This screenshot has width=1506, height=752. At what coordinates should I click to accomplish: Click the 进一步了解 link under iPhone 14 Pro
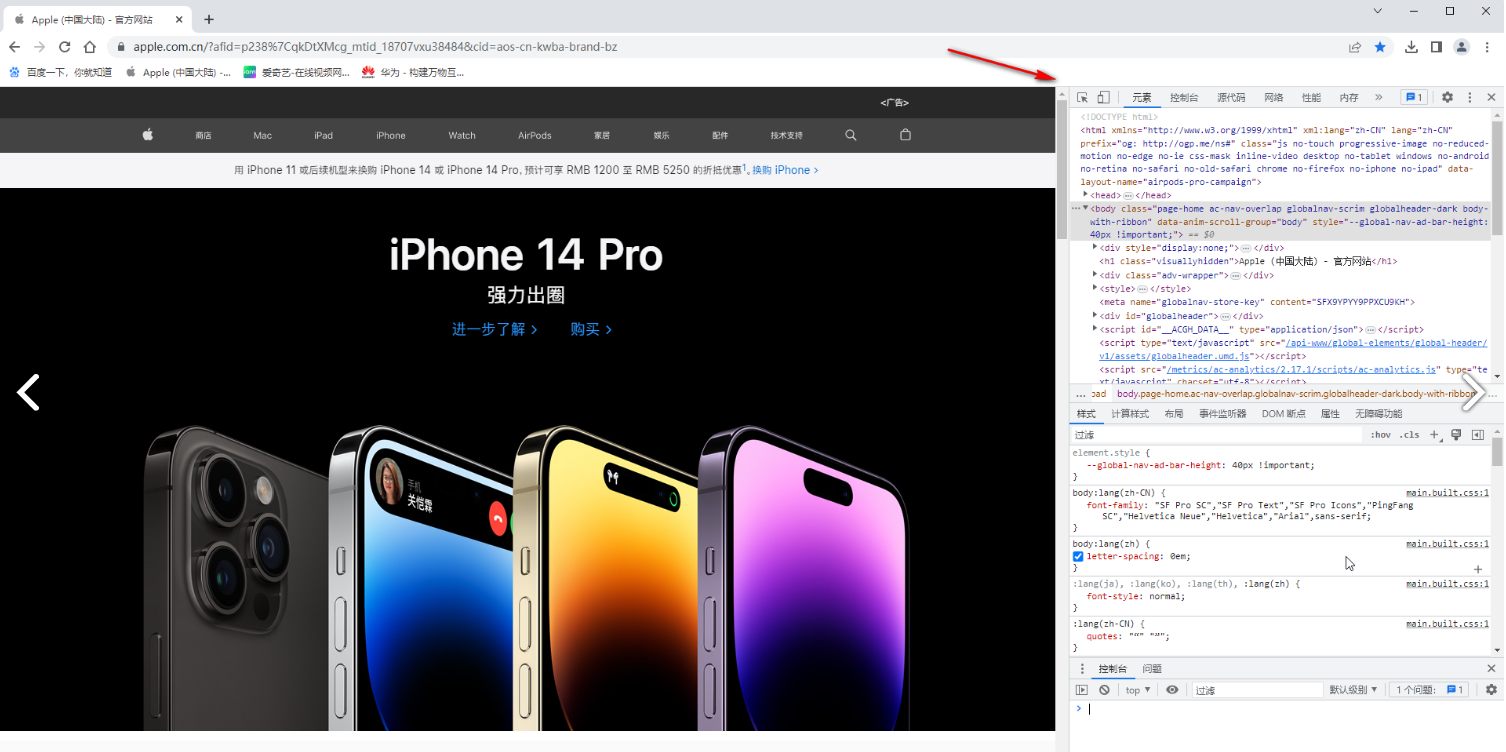(495, 329)
